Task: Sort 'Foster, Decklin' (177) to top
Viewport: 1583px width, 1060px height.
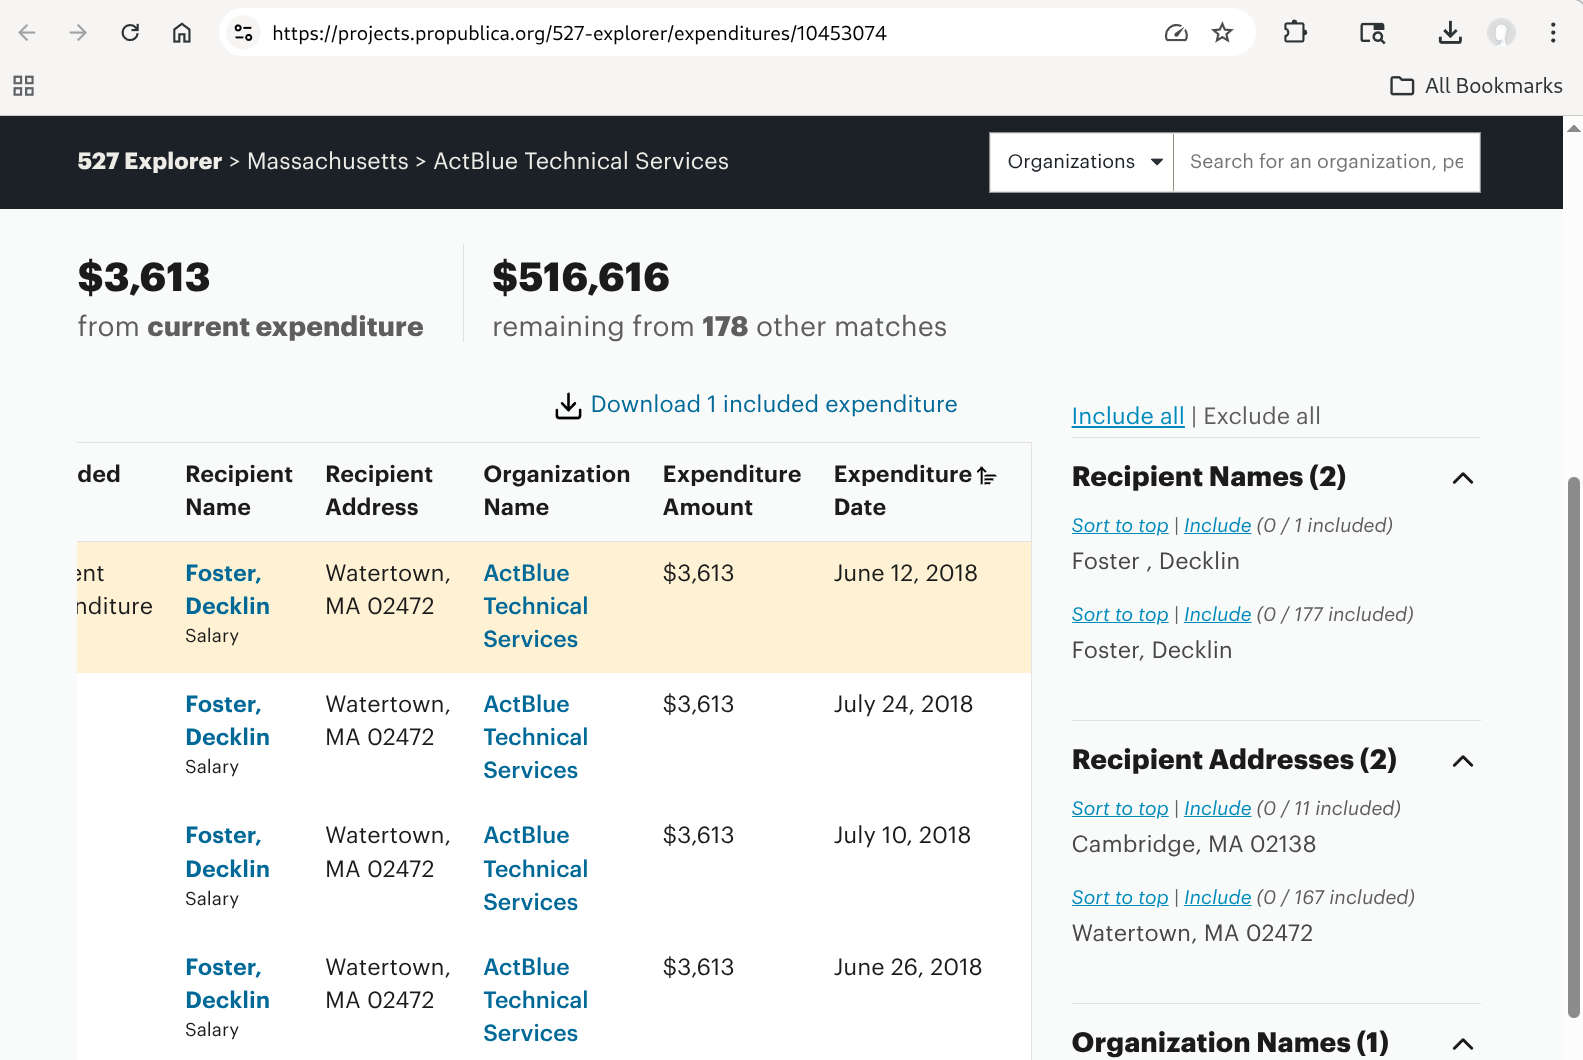Action: coord(1120,614)
